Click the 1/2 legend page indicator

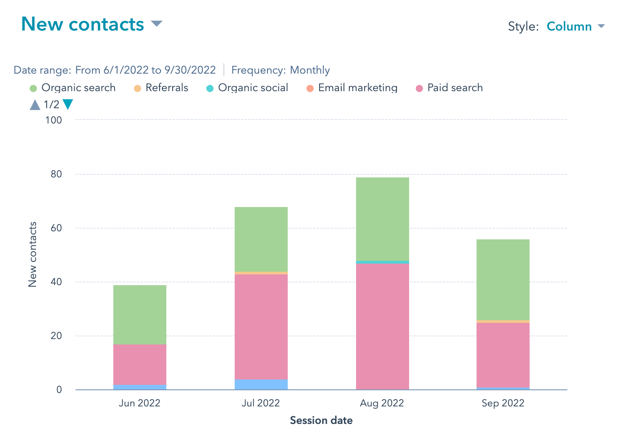click(51, 105)
